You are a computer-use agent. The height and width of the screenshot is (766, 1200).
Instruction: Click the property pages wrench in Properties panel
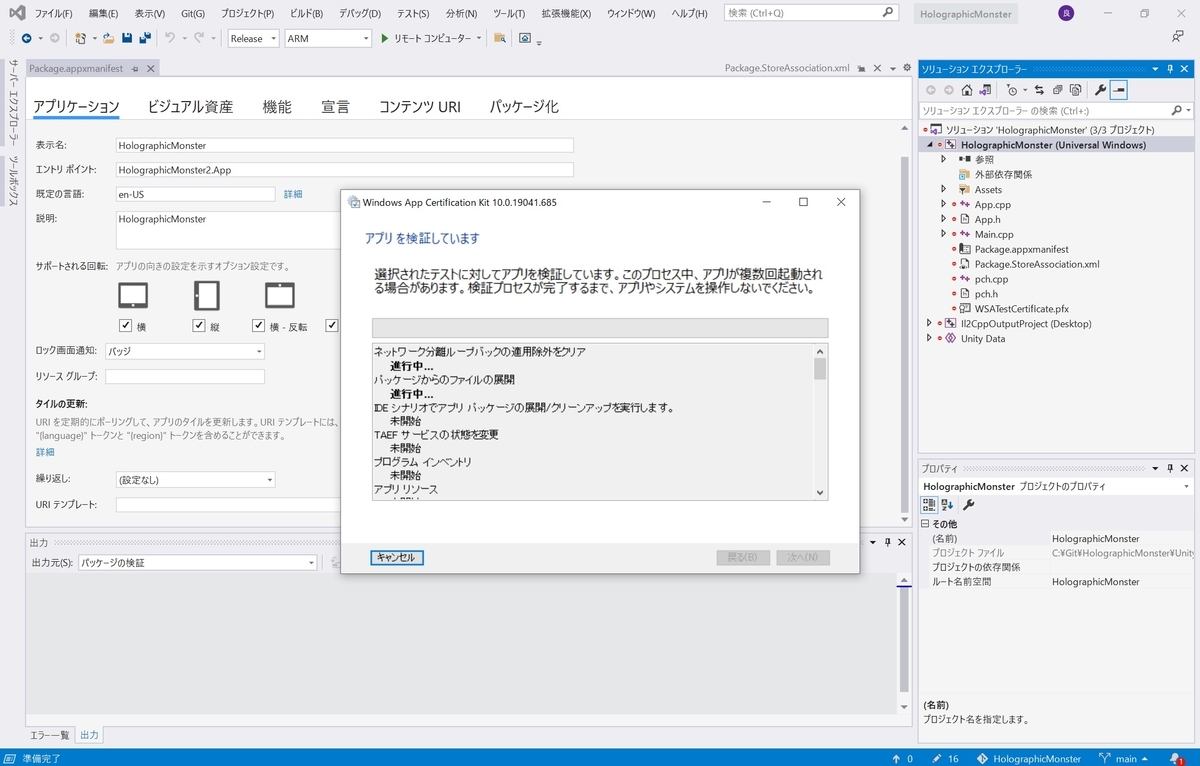pos(968,505)
